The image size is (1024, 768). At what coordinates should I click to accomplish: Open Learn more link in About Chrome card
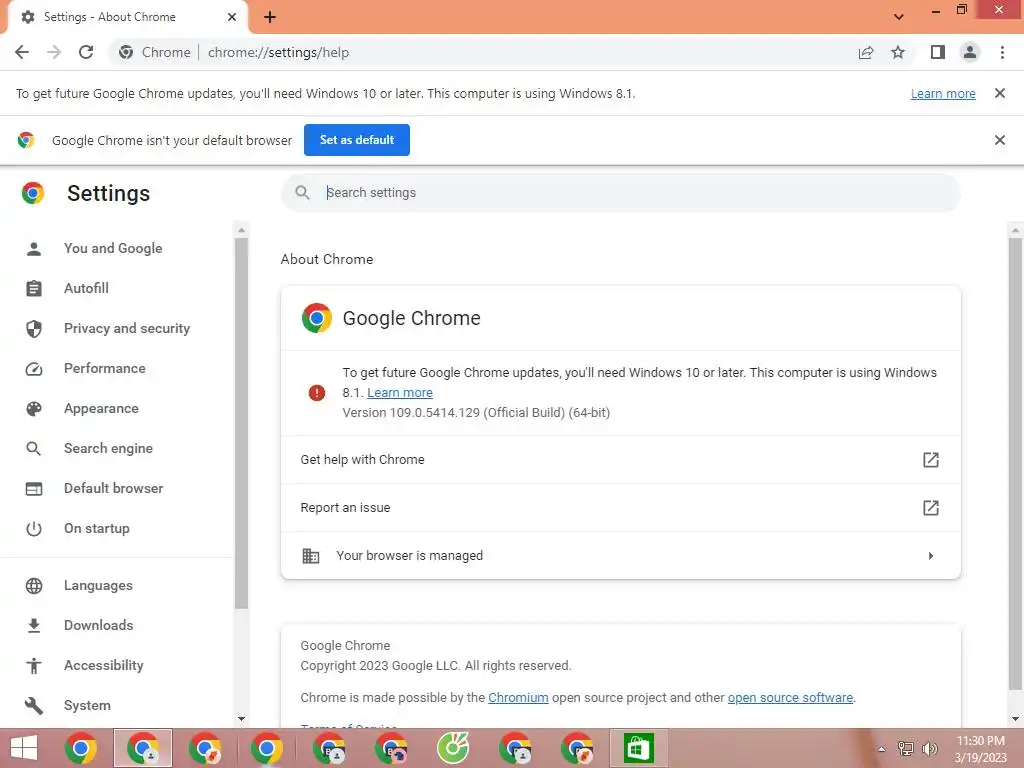[400, 392]
